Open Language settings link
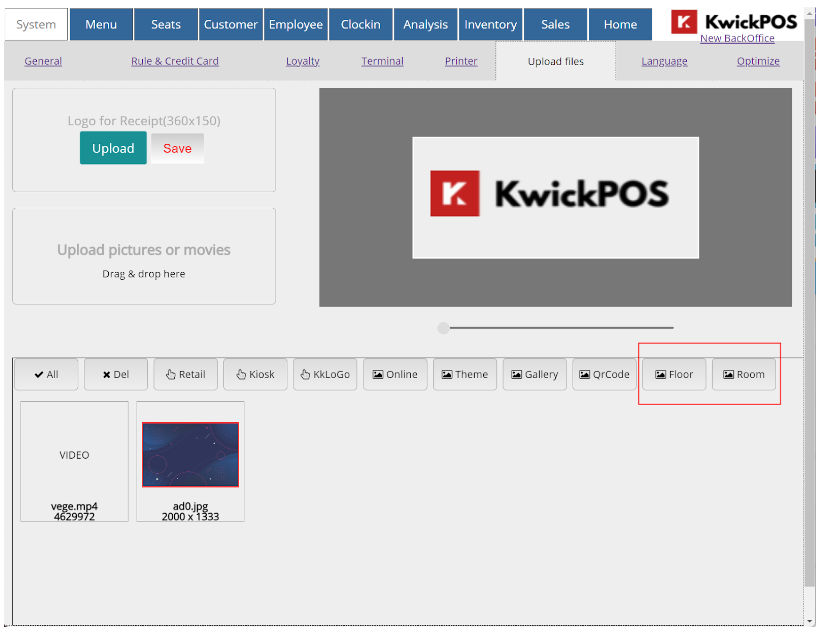The height and width of the screenshot is (636, 821). (x=664, y=61)
